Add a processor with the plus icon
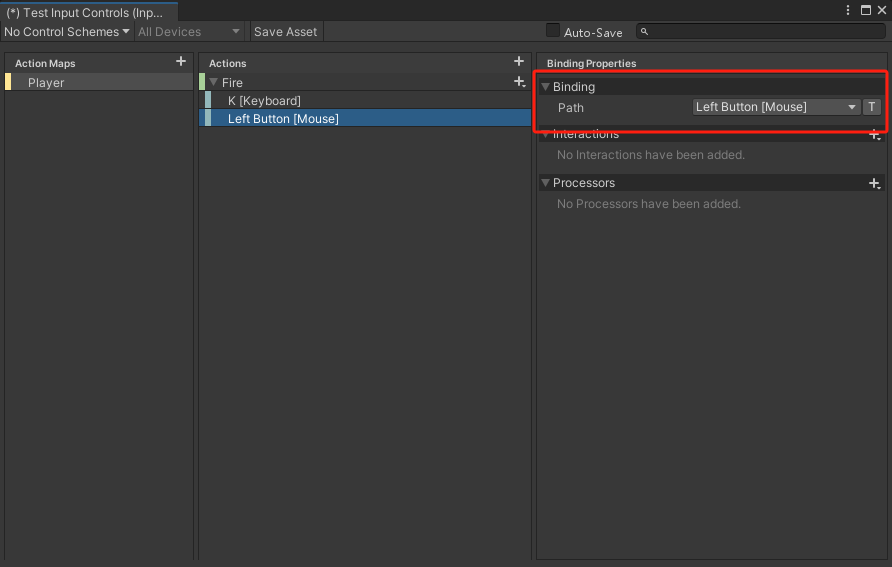Image resolution: width=892 pixels, height=567 pixels. pyautogui.click(x=874, y=183)
